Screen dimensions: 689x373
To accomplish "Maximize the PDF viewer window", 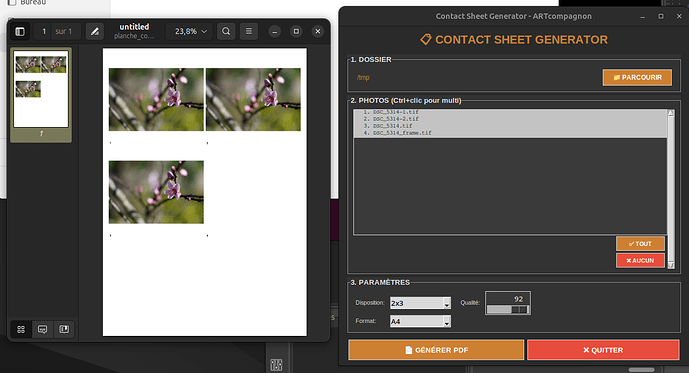I will click(296, 31).
